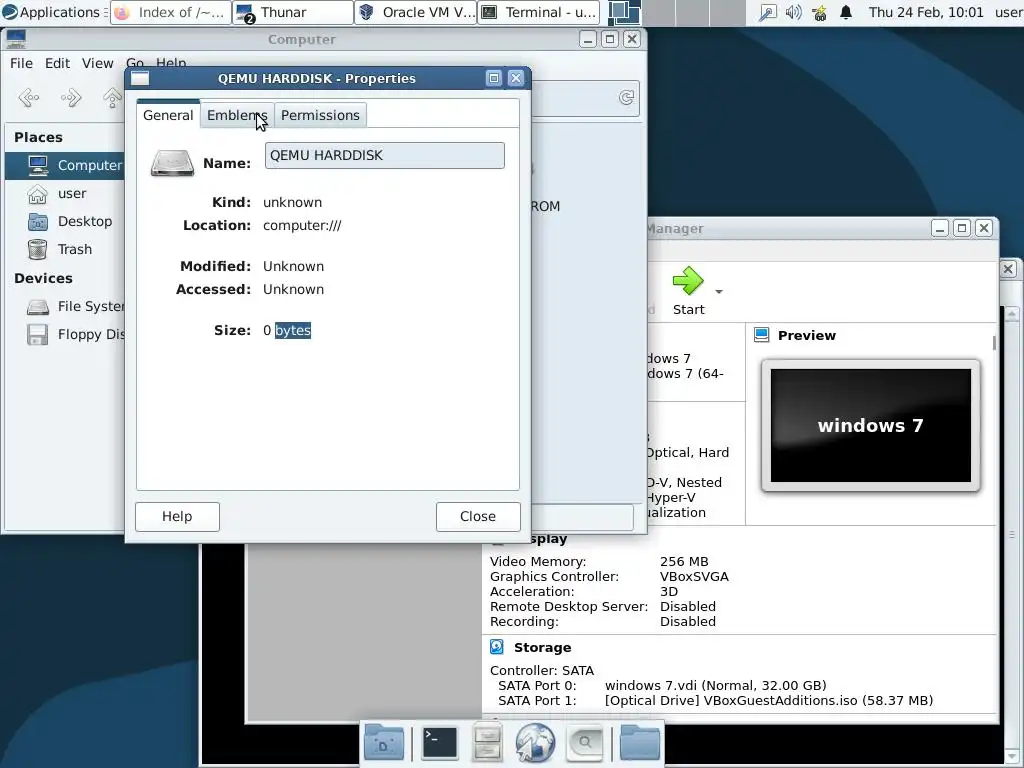Open the Permissions tab
1024x768 pixels.
point(320,116)
